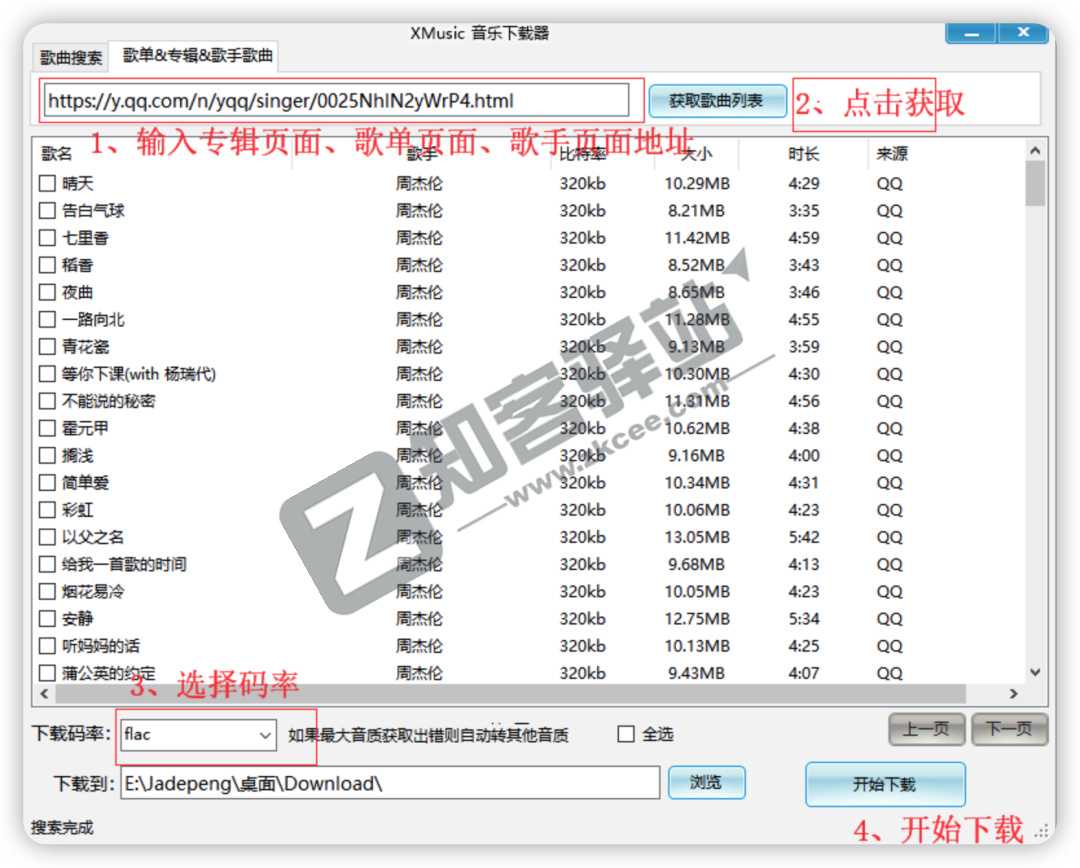
Task: Switch to the 歌曲搜索 tab
Action: pyautogui.click(x=70, y=57)
